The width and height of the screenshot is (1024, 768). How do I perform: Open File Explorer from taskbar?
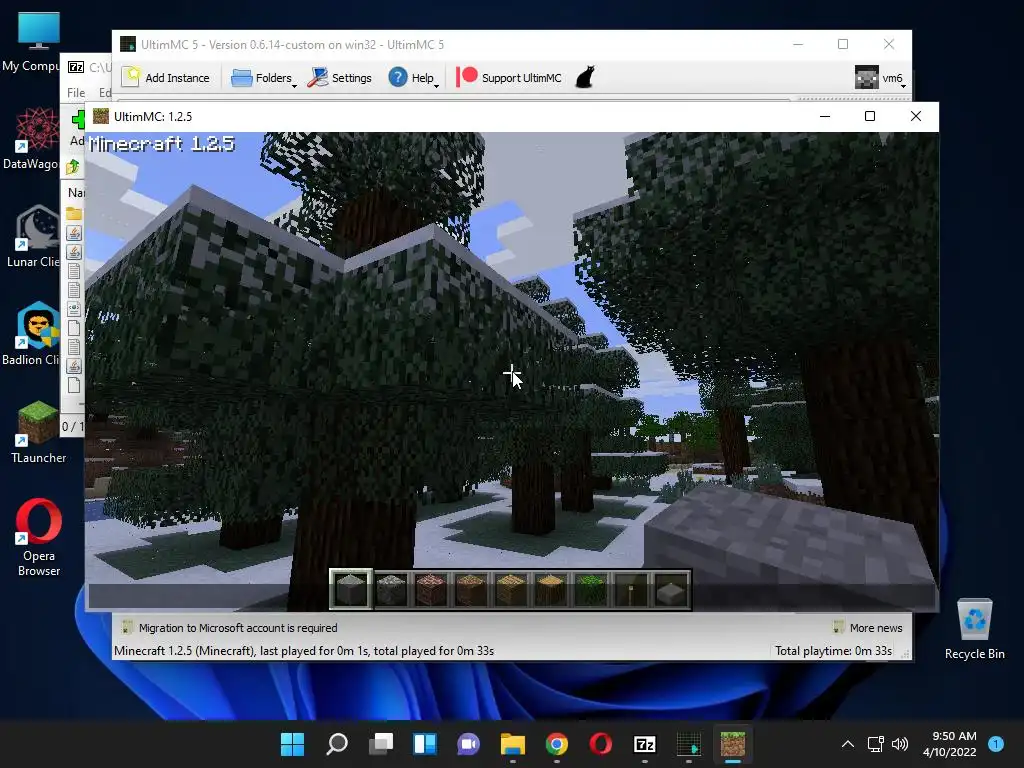(513, 744)
